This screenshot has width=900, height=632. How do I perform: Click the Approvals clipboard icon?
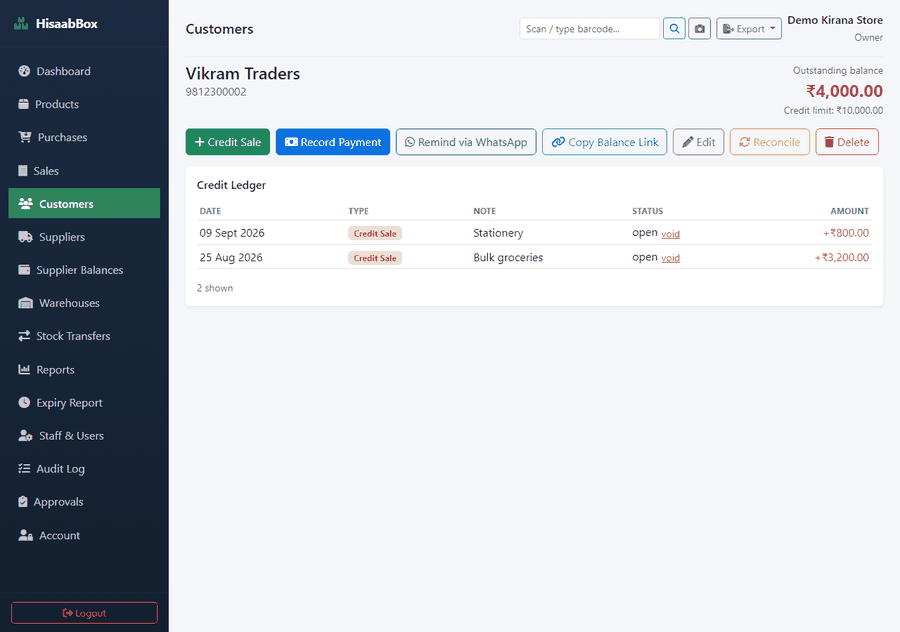pyautogui.click(x=23, y=502)
